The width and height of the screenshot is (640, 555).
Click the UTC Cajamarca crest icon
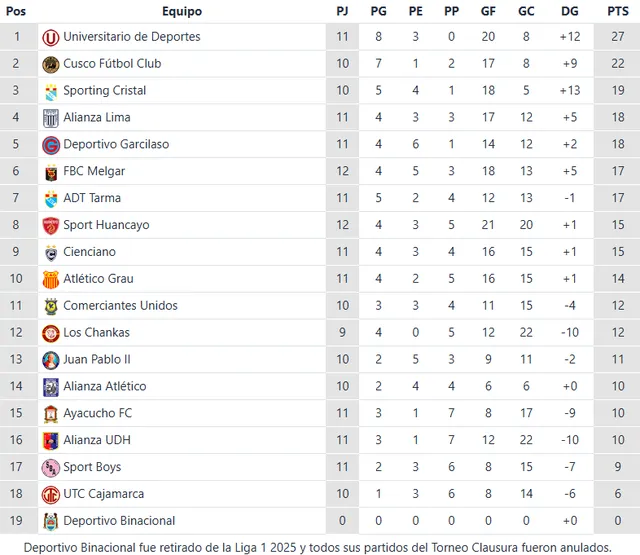click(51, 494)
